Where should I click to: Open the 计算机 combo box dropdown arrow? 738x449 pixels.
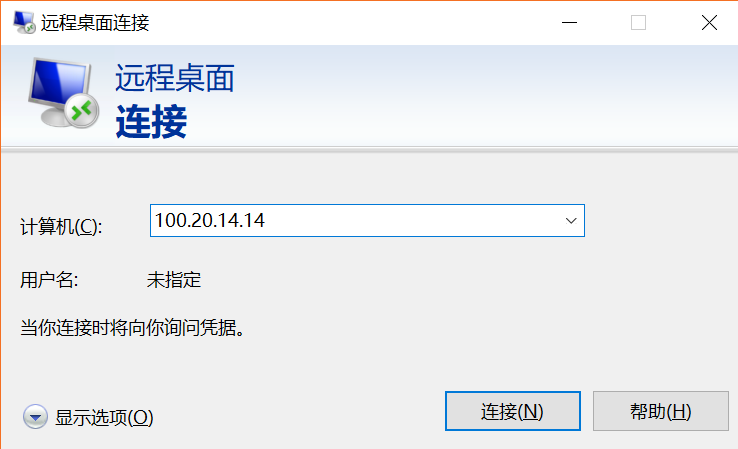click(571, 220)
